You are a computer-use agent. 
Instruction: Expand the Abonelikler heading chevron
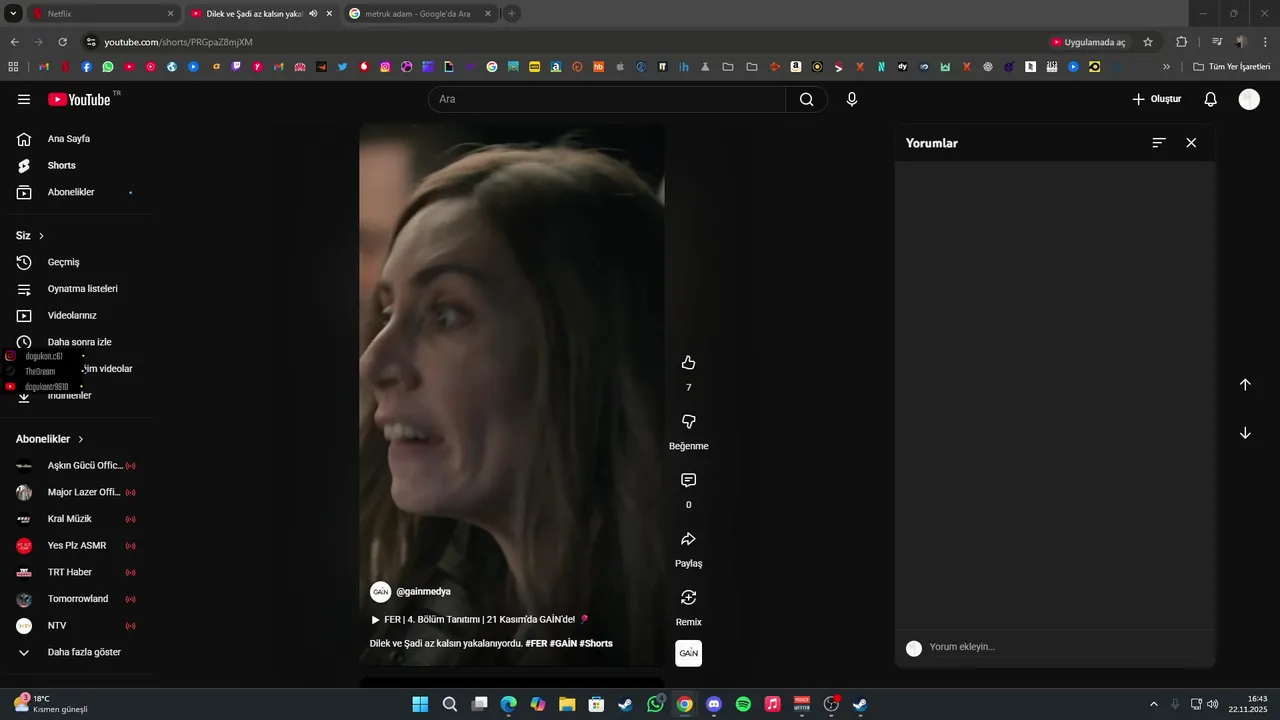pyautogui.click(x=81, y=439)
